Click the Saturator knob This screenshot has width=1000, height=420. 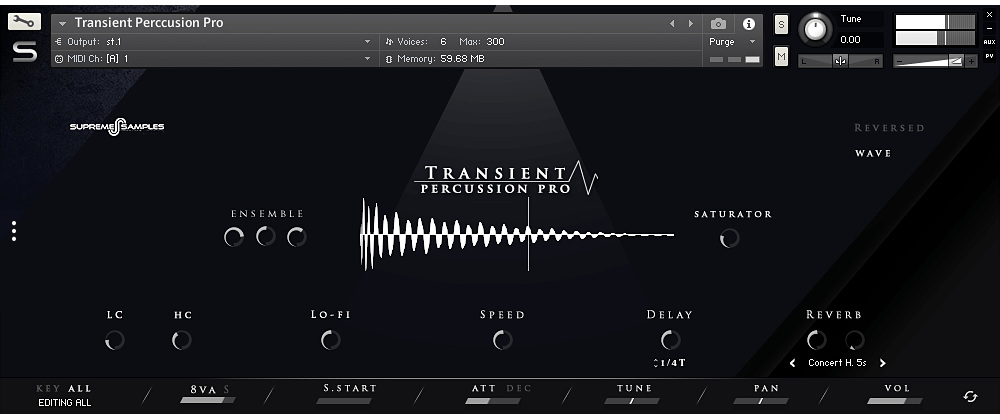(x=729, y=238)
